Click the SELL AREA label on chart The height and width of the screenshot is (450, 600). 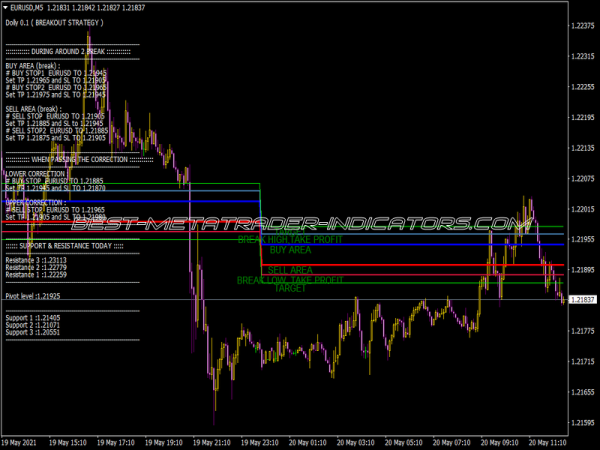point(290,270)
